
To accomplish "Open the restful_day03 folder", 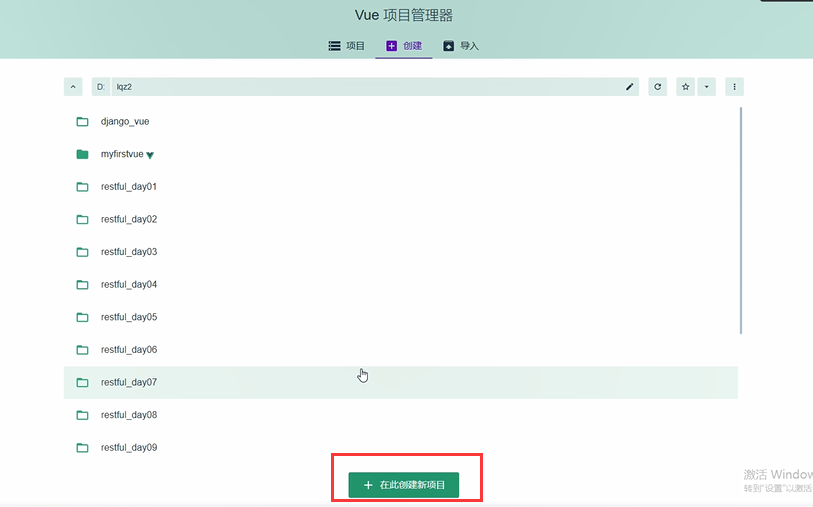I will click(x=401, y=252).
